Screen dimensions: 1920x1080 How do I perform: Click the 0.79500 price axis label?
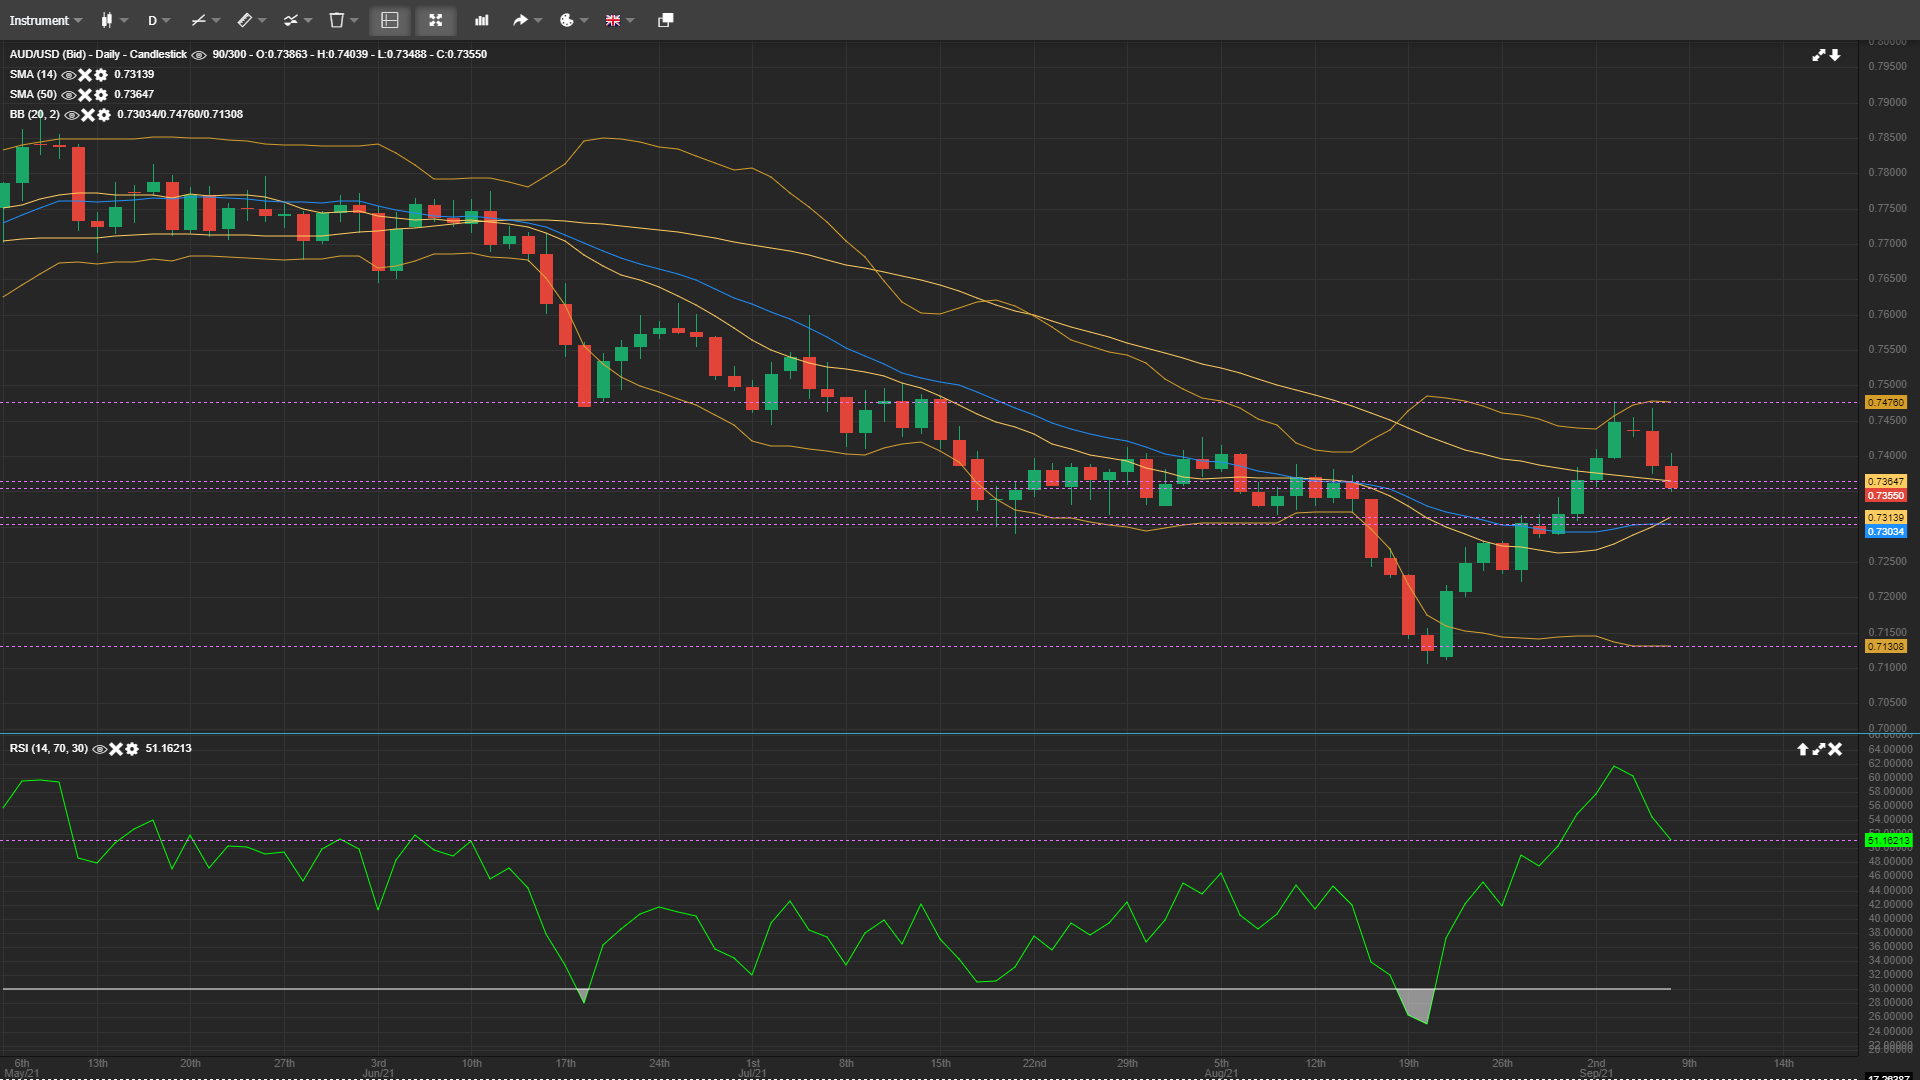pyautogui.click(x=1887, y=67)
